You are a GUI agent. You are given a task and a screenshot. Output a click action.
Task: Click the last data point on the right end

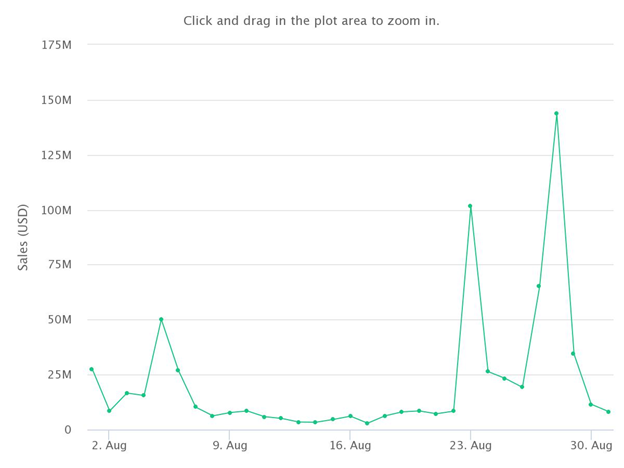click(x=608, y=412)
